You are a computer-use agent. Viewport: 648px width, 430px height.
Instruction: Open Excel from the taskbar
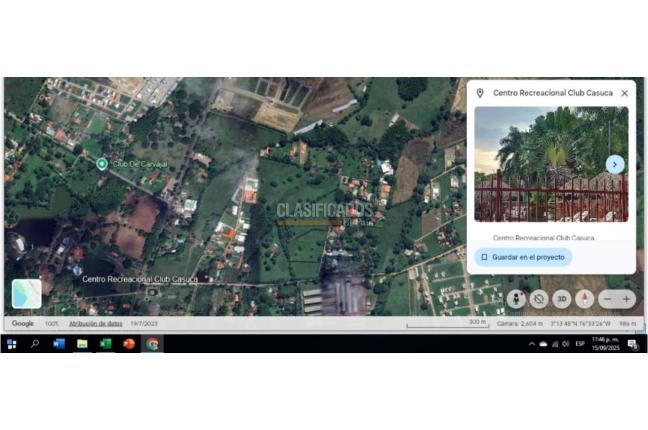click(x=106, y=344)
